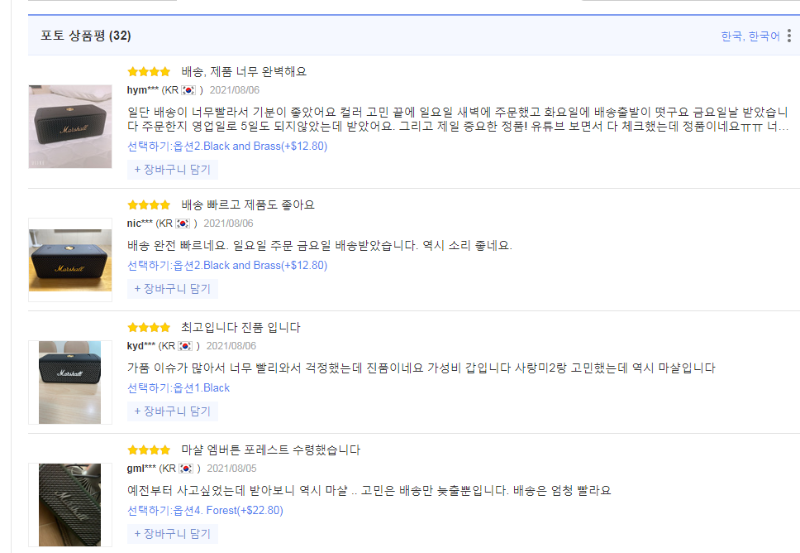Add nic*** reviewed option to cart
Image resolution: width=800 pixels, height=553 pixels.
tap(172, 289)
